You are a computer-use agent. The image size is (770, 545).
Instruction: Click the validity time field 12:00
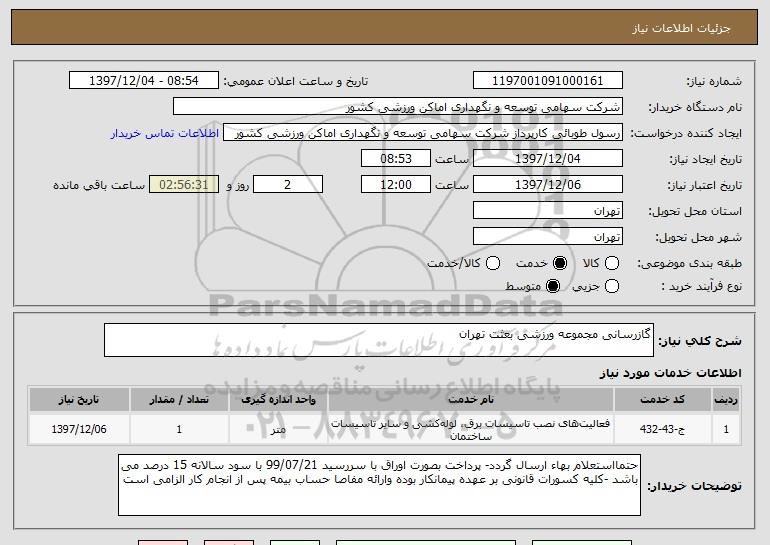click(x=396, y=185)
